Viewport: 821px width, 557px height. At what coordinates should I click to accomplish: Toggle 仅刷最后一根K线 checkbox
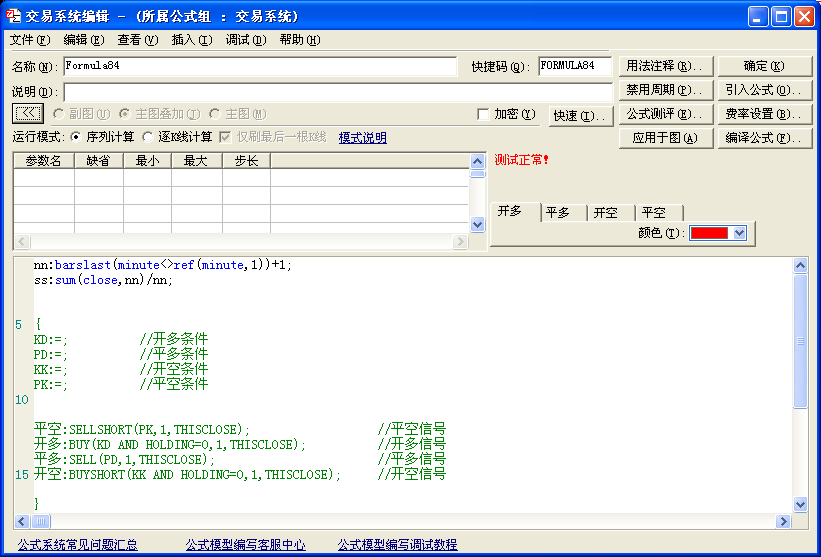pos(225,137)
